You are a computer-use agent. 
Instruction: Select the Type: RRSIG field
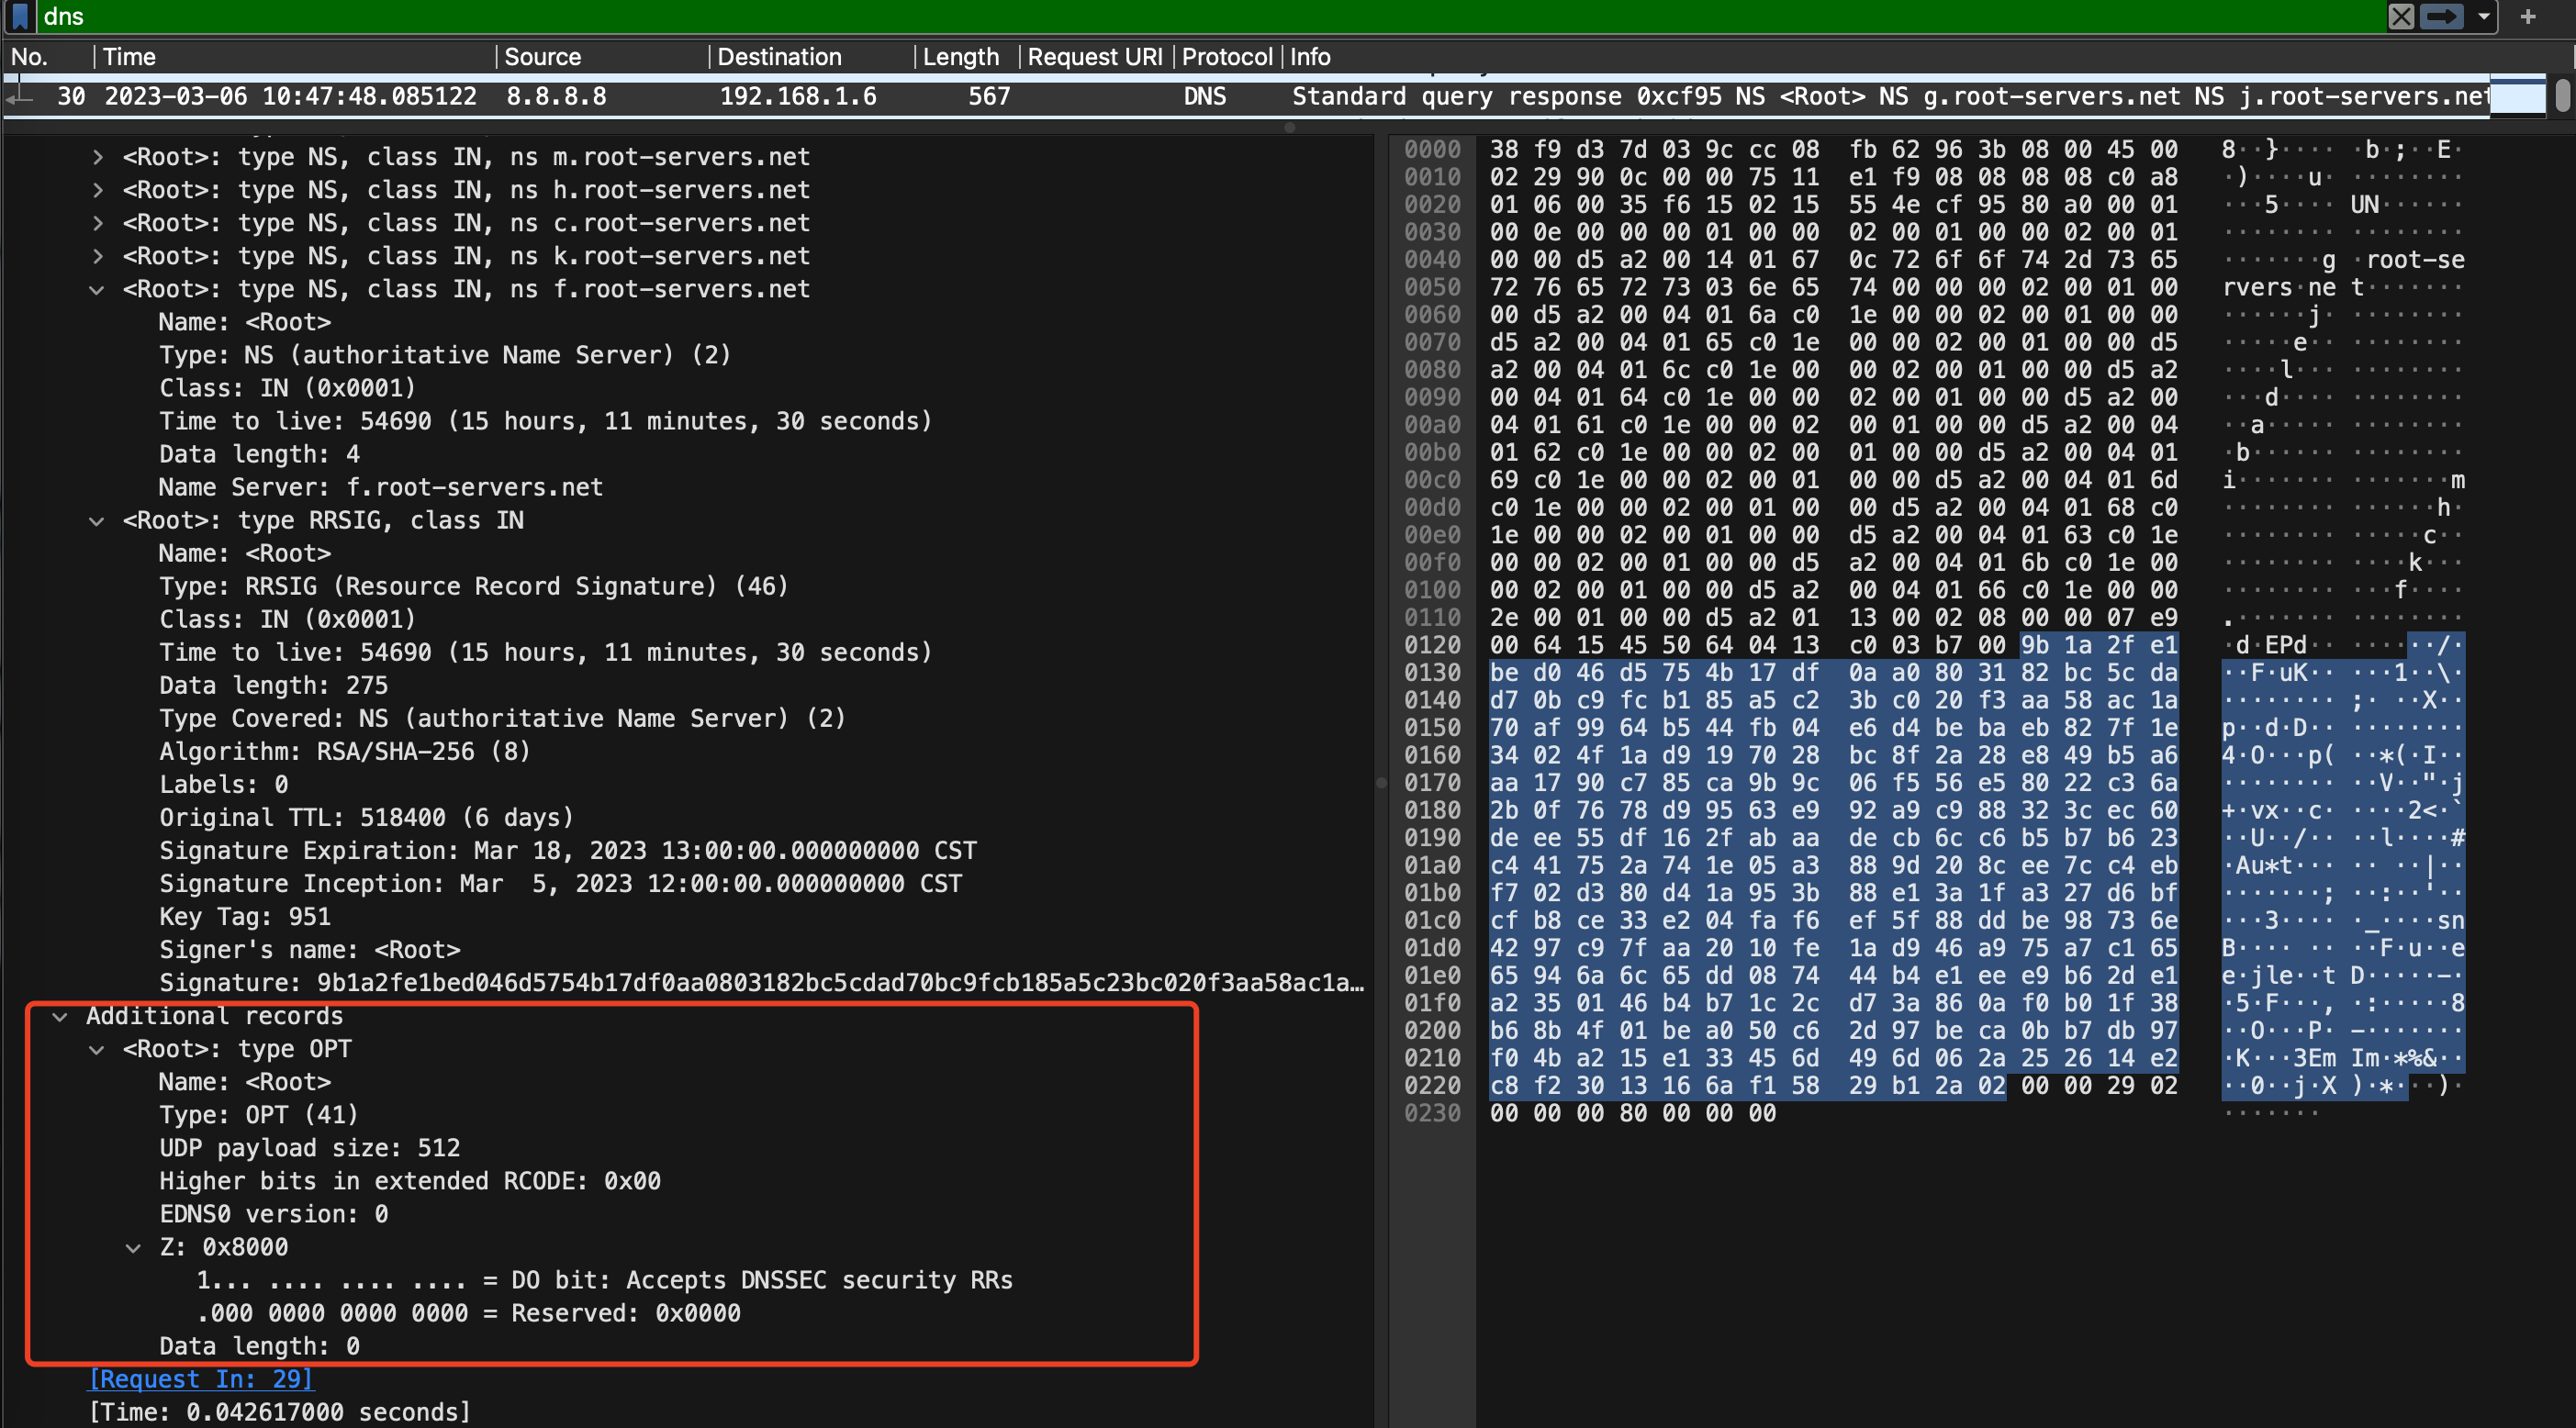[x=474, y=586]
